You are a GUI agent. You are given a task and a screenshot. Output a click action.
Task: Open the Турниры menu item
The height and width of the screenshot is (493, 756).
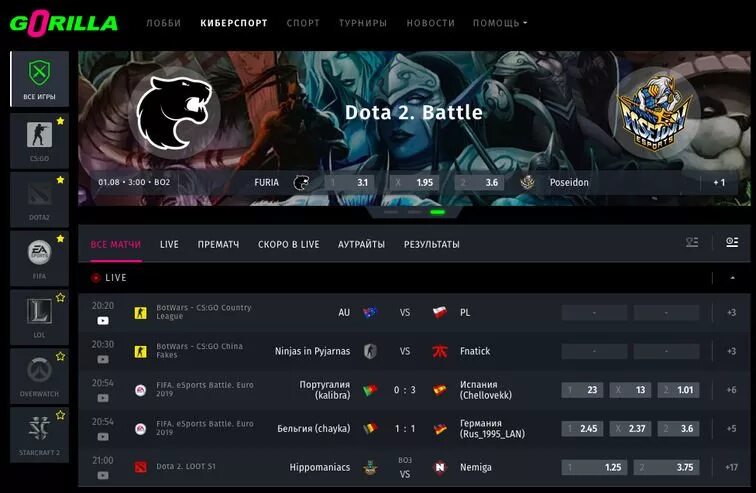pos(363,23)
